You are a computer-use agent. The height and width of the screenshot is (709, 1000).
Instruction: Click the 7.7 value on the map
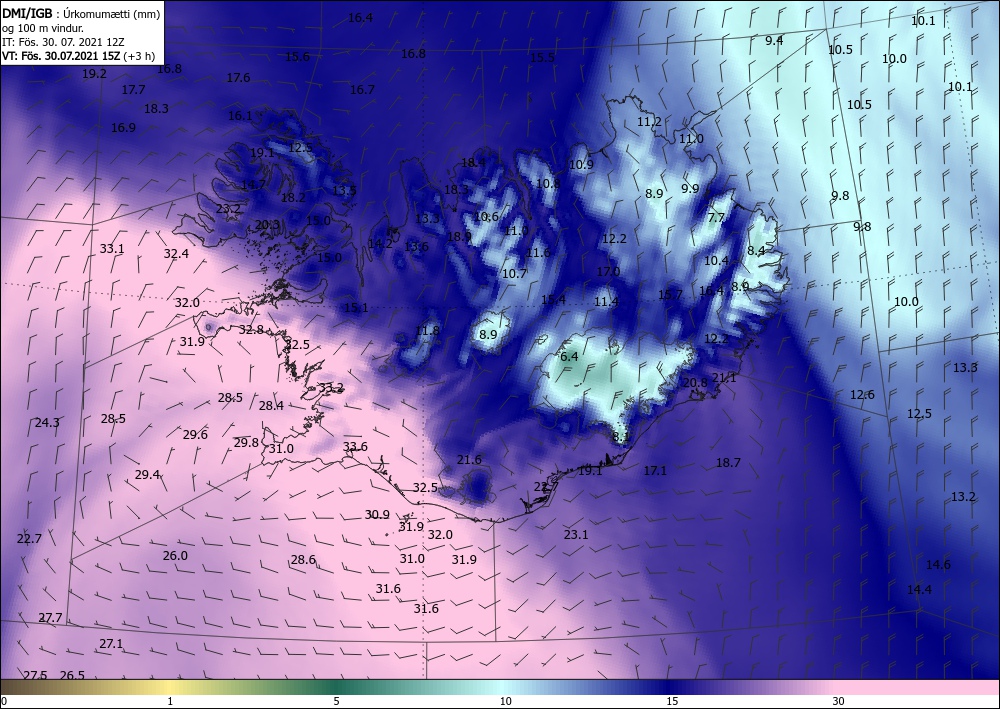716,217
